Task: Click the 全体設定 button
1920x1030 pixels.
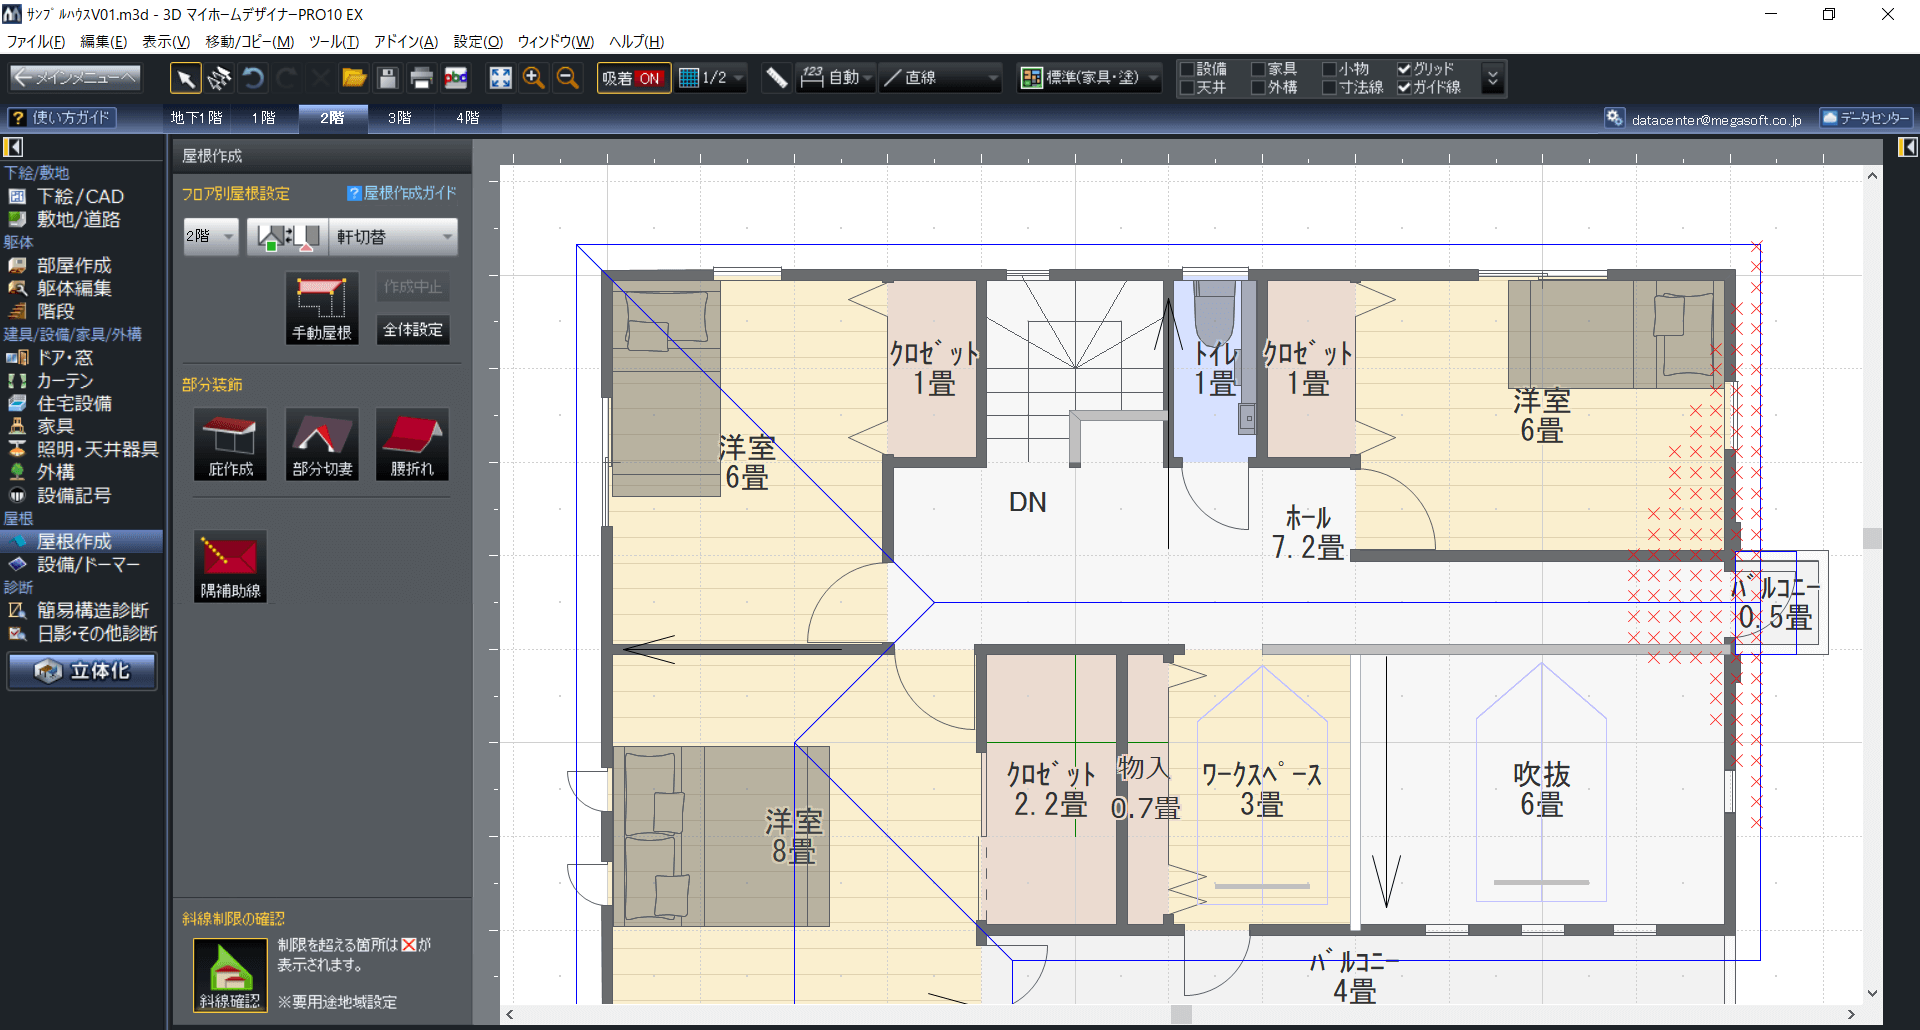Action: [x=413, y=330]
